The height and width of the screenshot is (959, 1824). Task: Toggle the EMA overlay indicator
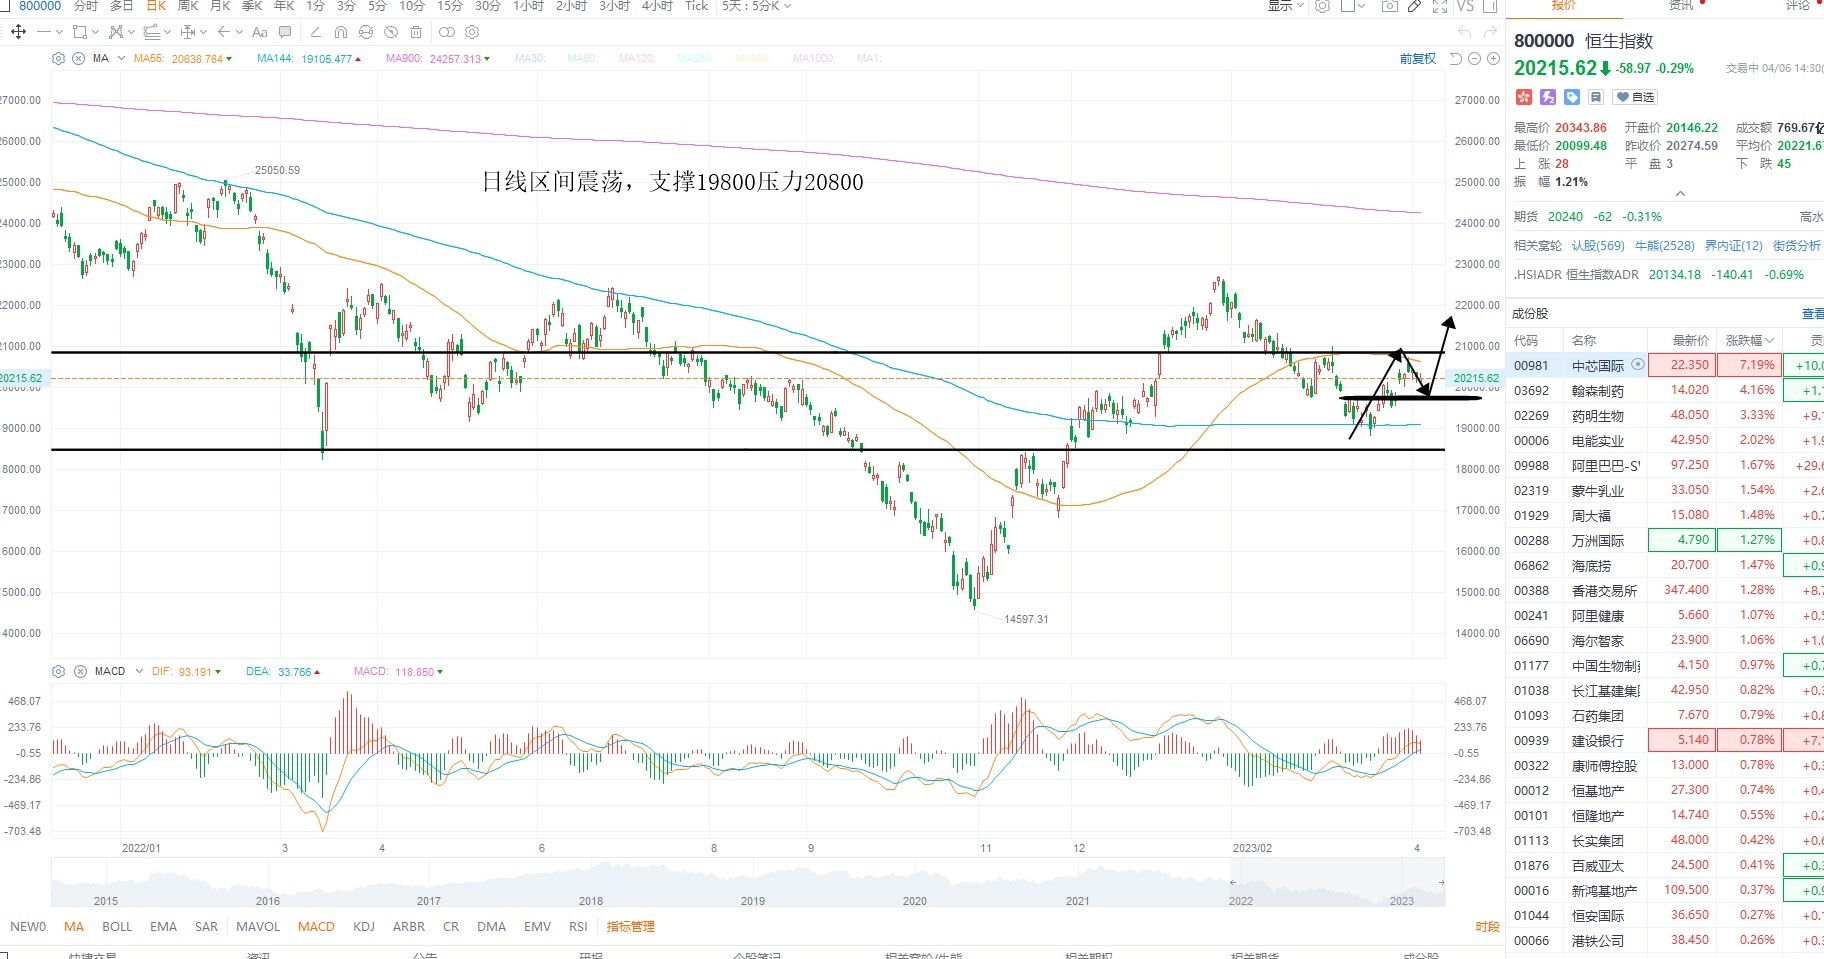click(163, 927)
